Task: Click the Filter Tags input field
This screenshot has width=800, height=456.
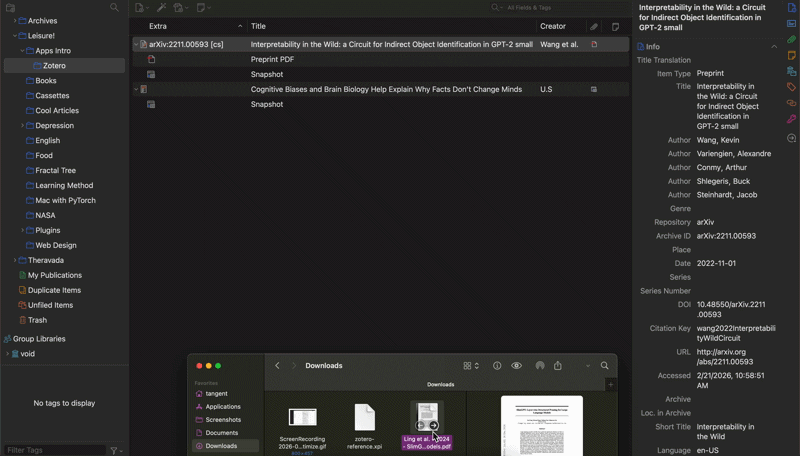Action: click(x=55, y=450)
